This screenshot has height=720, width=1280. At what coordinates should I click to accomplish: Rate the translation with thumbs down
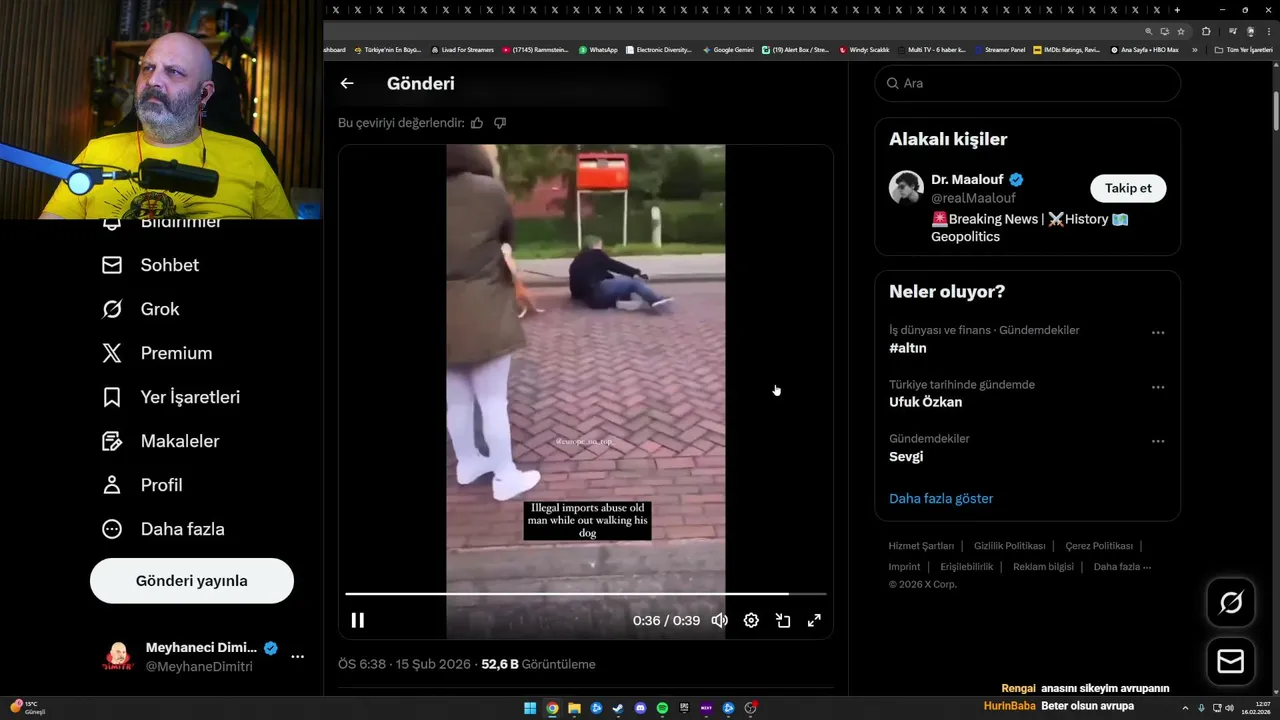coord(500,123)
